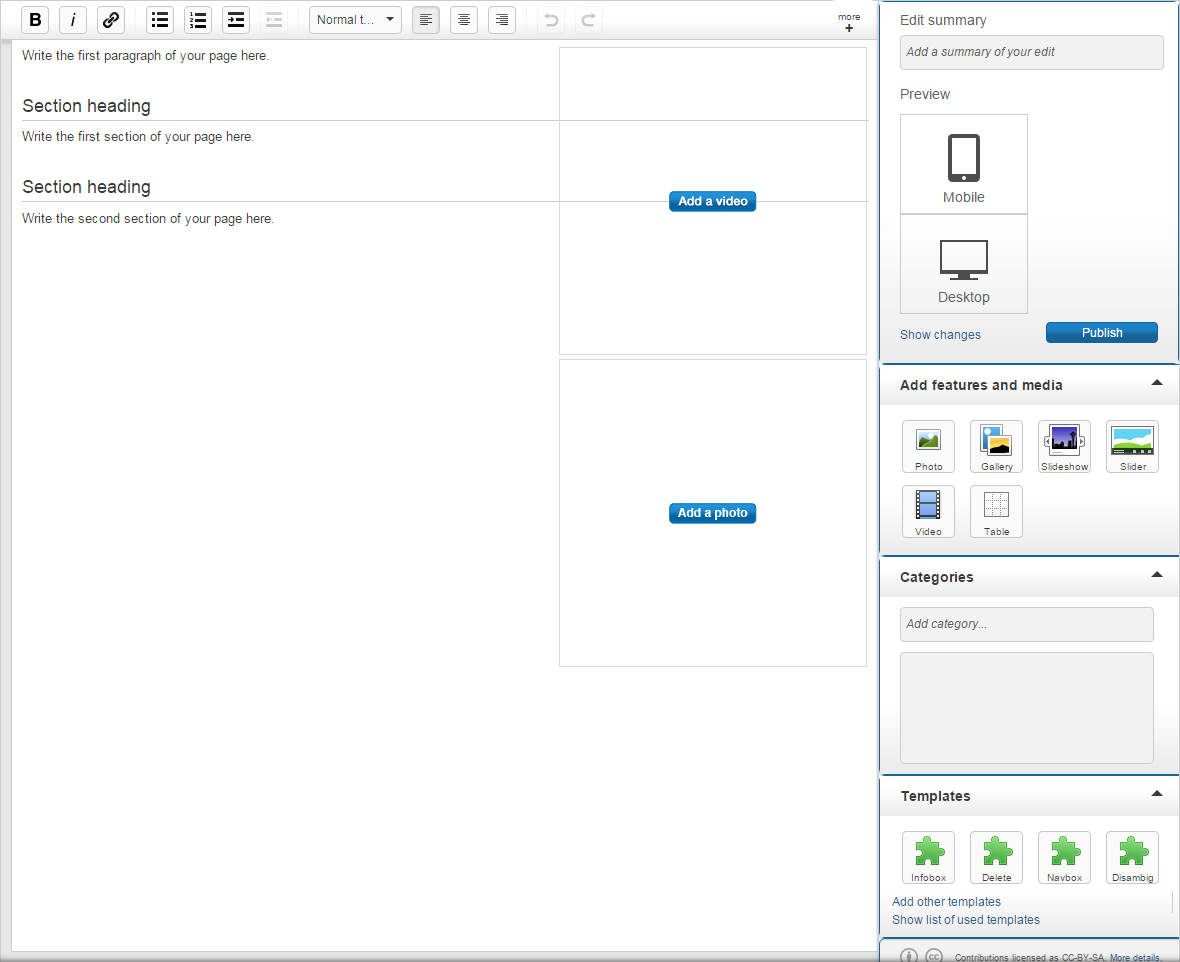
Task: Increase paragraph indent
Action: (236, 20)
